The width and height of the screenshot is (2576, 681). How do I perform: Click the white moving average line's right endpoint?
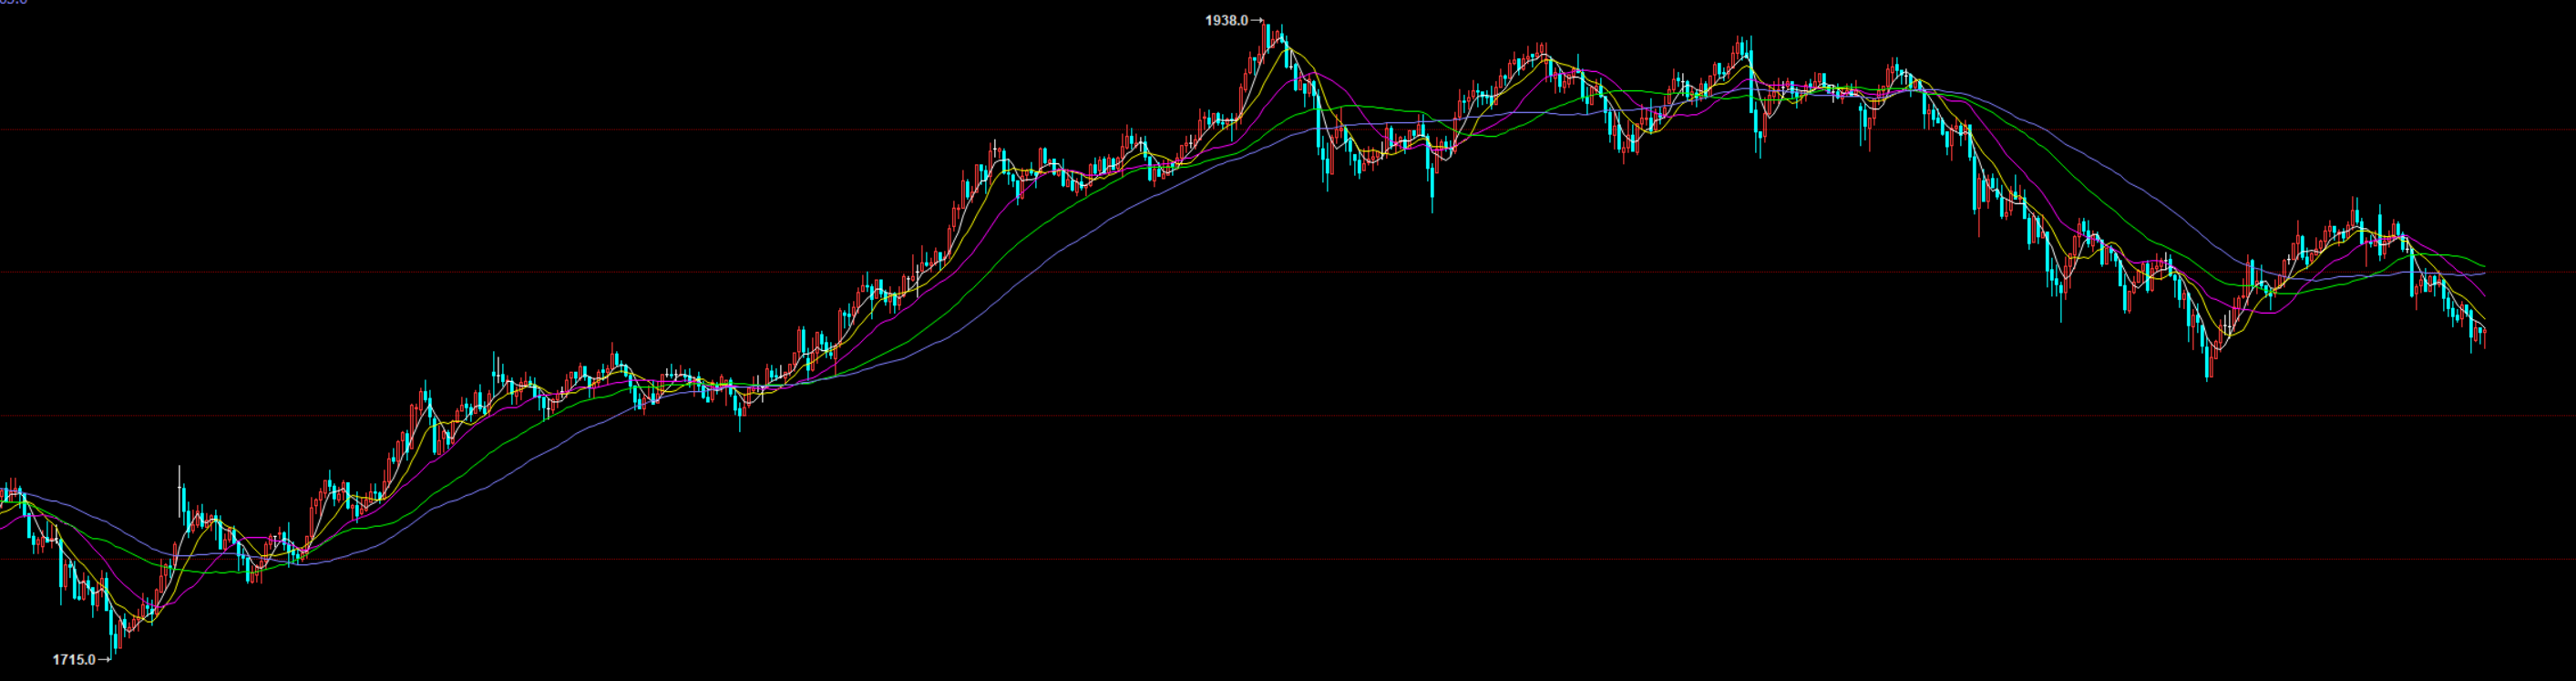coord(2485,328)
